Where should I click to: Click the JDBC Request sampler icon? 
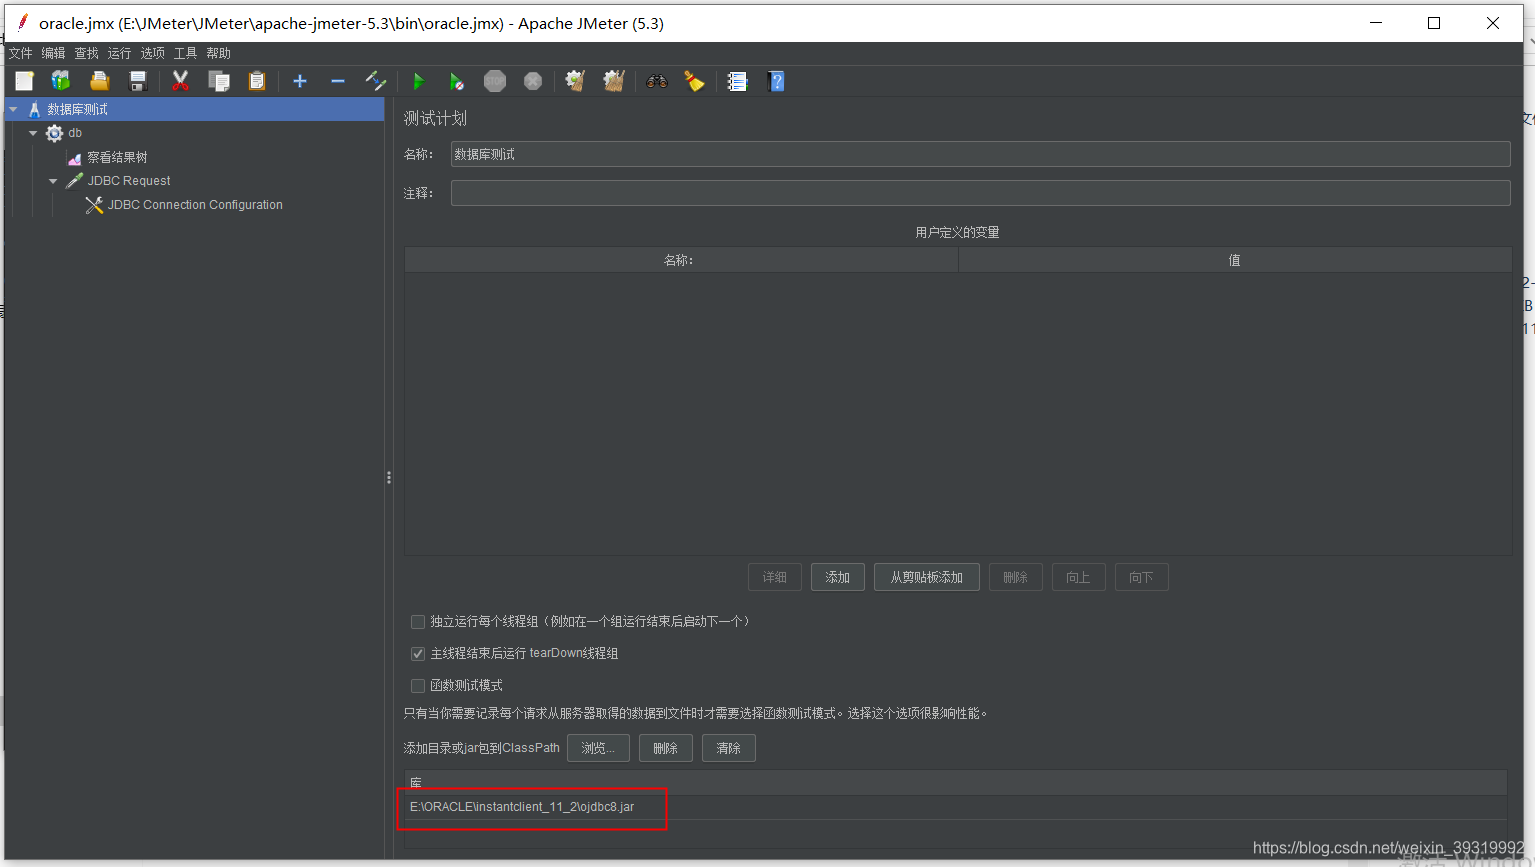(74, 181)
